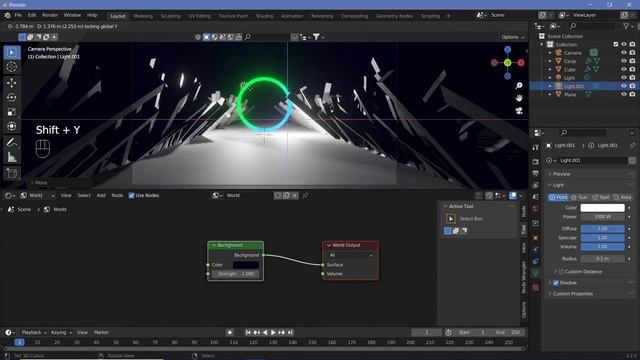Viewport: 640px width, 360px height.
Task: Select the Annotate pencil tool
Action: click(x=12, y=142)
